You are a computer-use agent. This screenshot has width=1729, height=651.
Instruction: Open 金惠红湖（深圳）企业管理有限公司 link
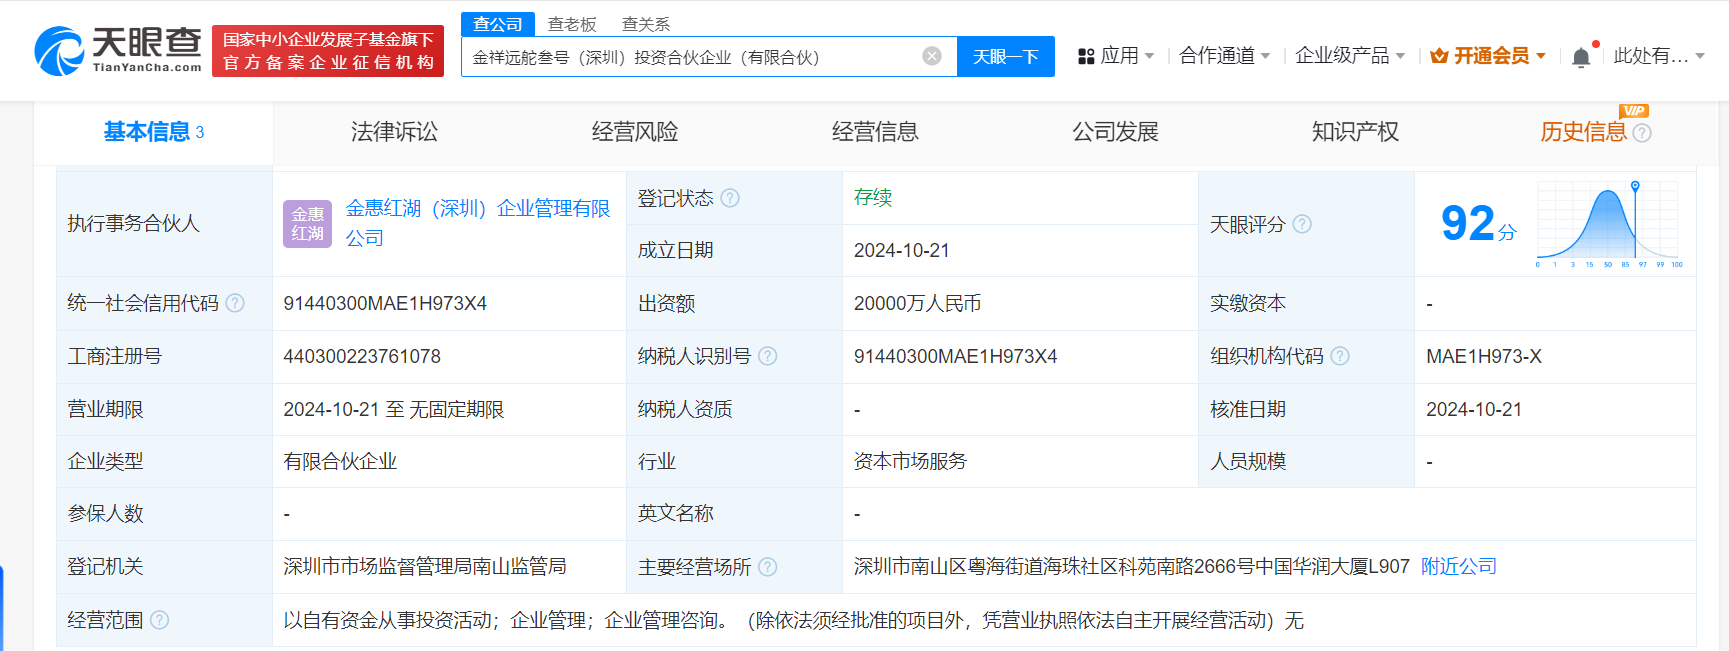click(478, 223)
